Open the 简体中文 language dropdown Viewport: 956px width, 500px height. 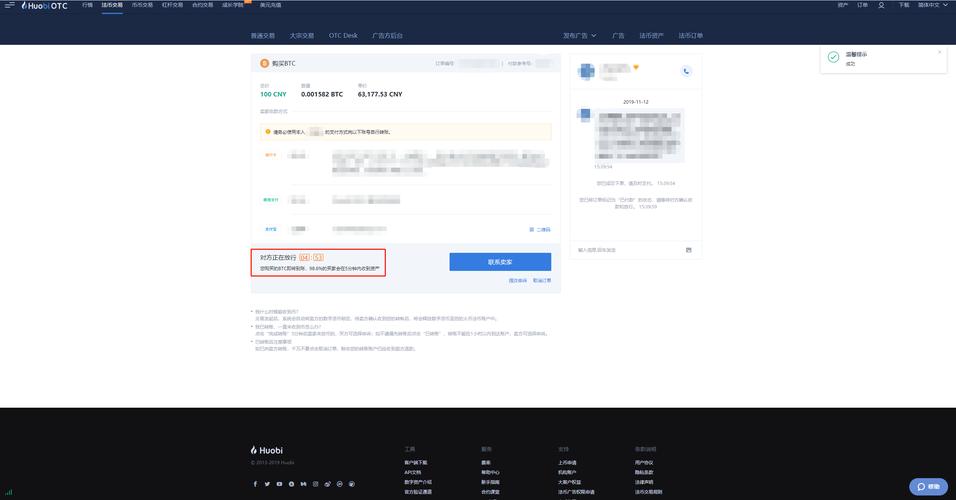(932, 5)
